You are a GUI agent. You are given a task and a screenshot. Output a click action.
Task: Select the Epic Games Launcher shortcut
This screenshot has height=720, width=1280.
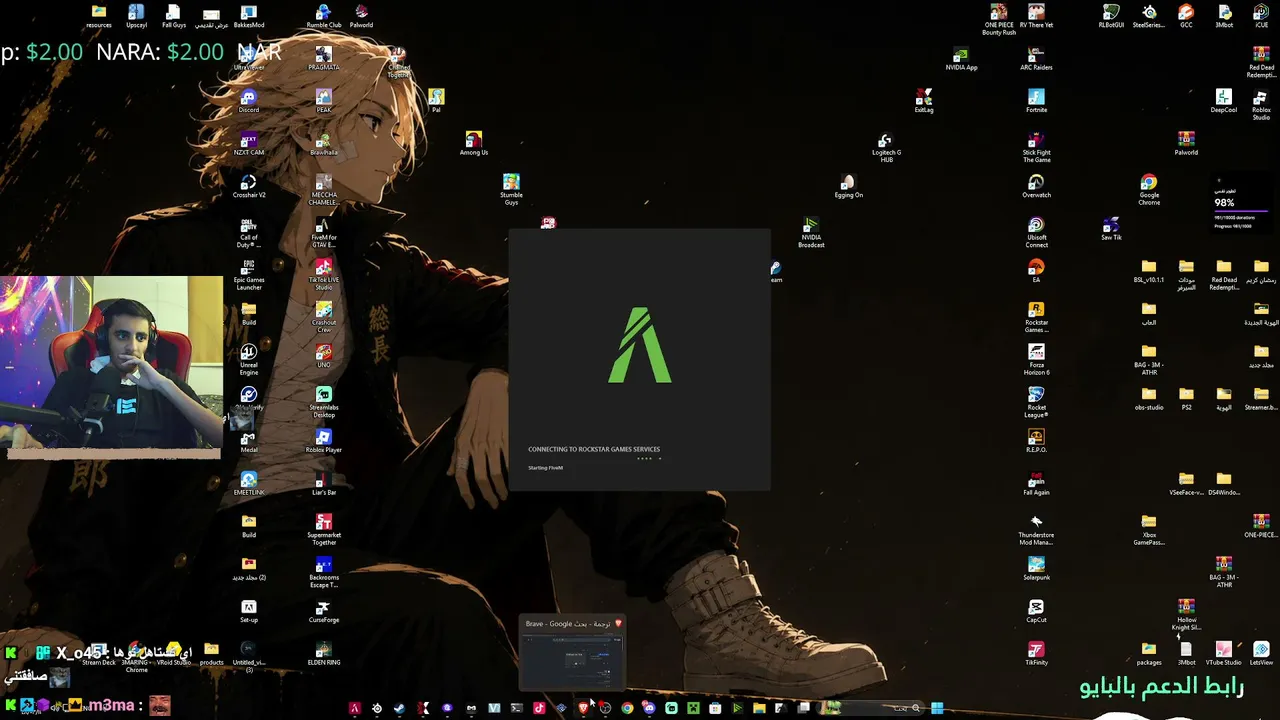click(x=249, y=274)
